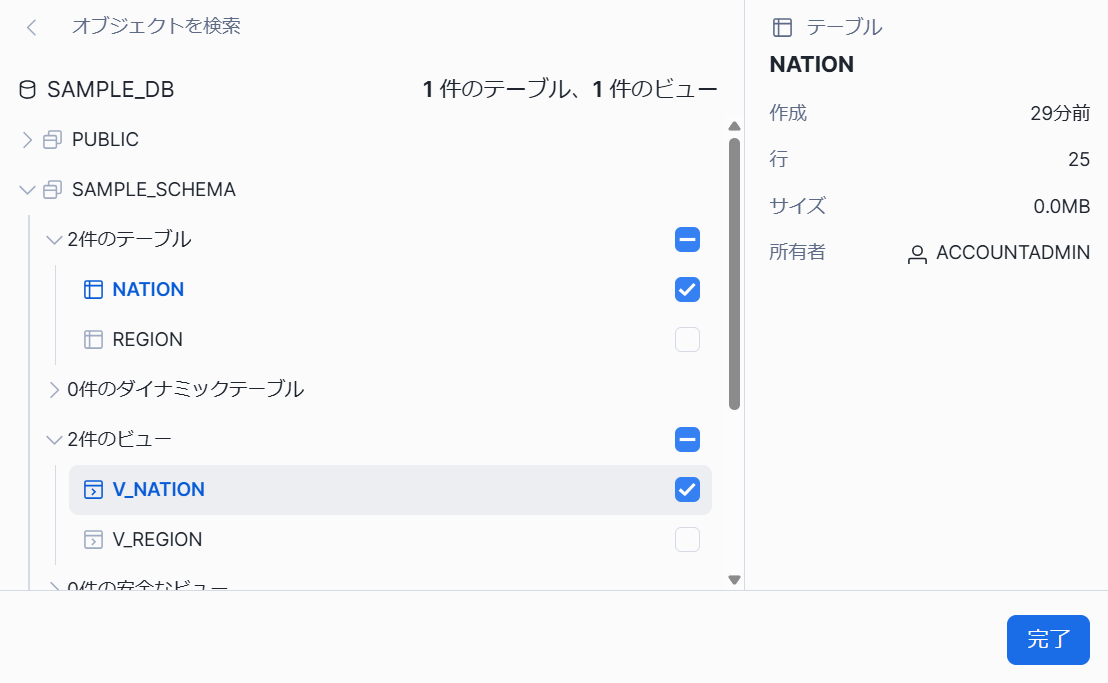Deselect the V_NATION view checkbox

[687, 489]
